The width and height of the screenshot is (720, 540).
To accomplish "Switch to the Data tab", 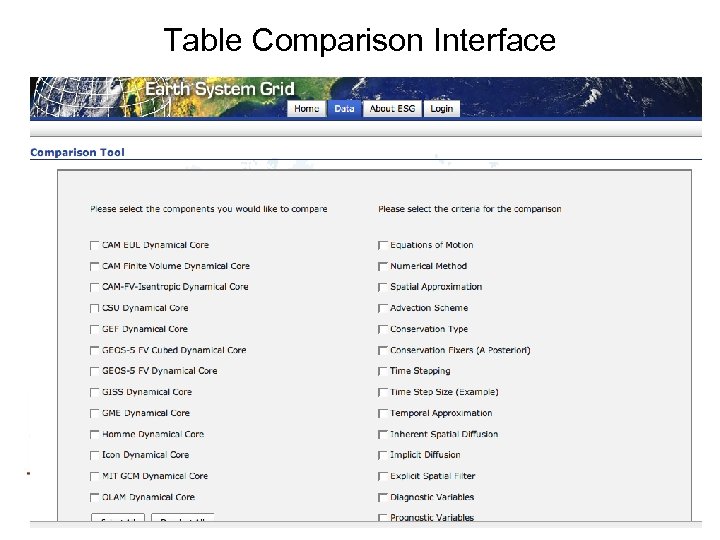I will click(344, 109).
